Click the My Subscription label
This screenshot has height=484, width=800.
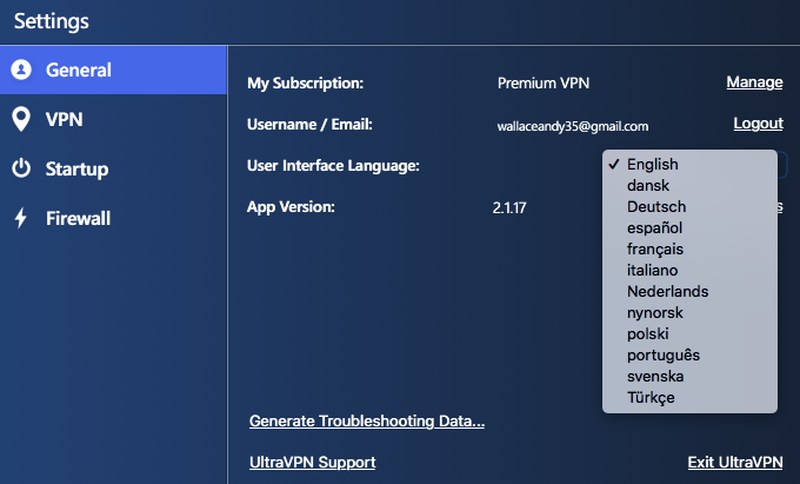tap(305, 84)
